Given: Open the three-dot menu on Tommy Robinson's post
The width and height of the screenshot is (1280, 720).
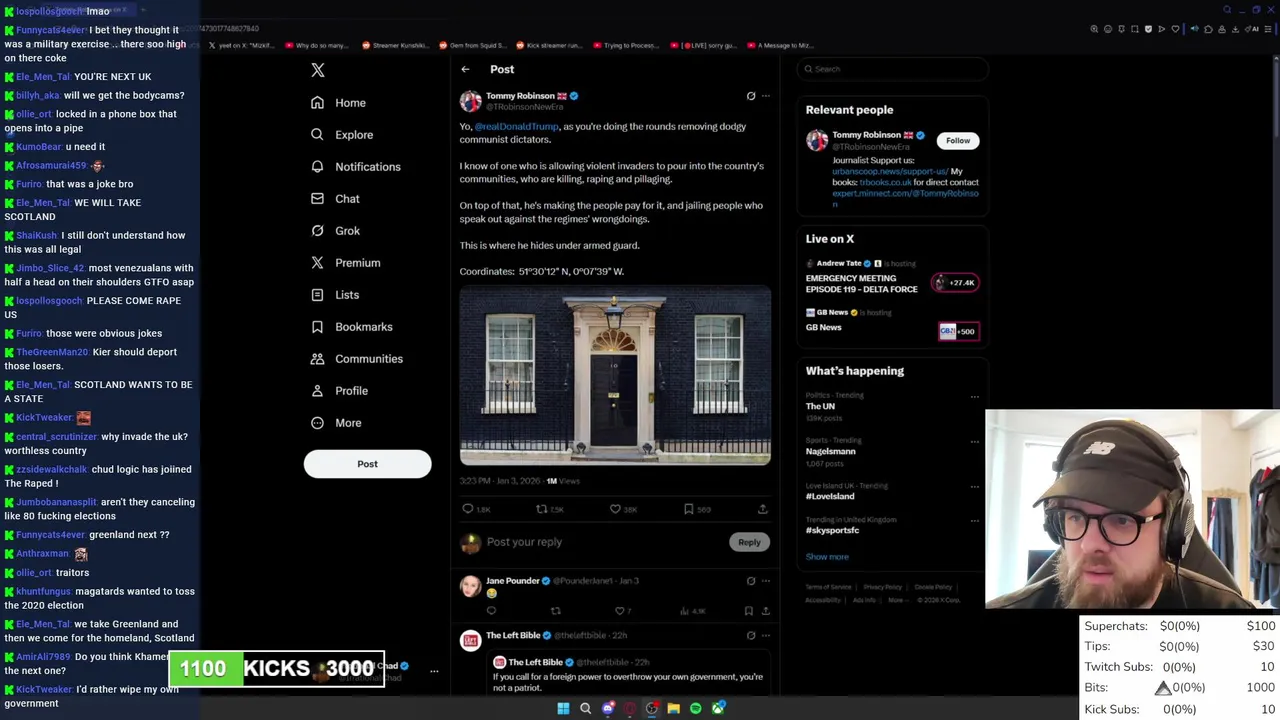Looking at the screenshot, I should click(x=766, y=96).
